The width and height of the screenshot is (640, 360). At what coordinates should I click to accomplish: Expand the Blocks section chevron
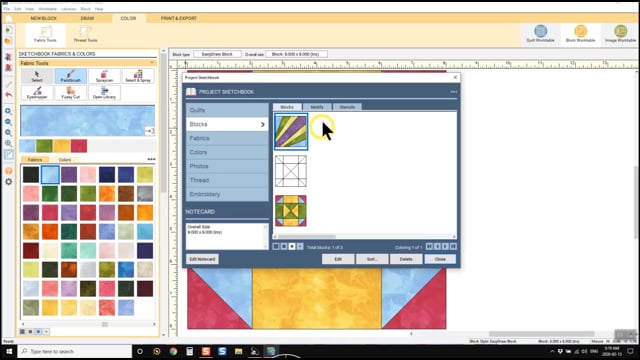tap(263, 124)
